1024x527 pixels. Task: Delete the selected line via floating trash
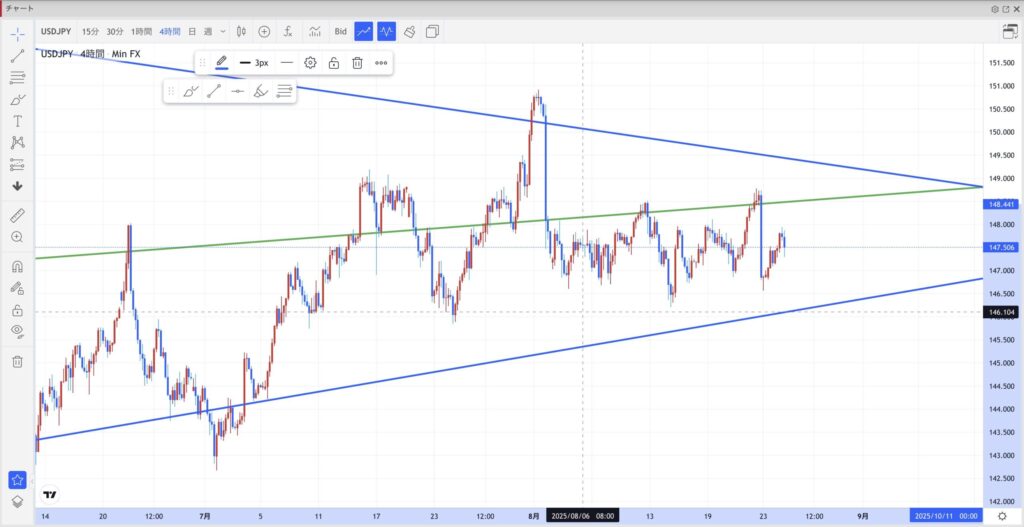(357, 63)
